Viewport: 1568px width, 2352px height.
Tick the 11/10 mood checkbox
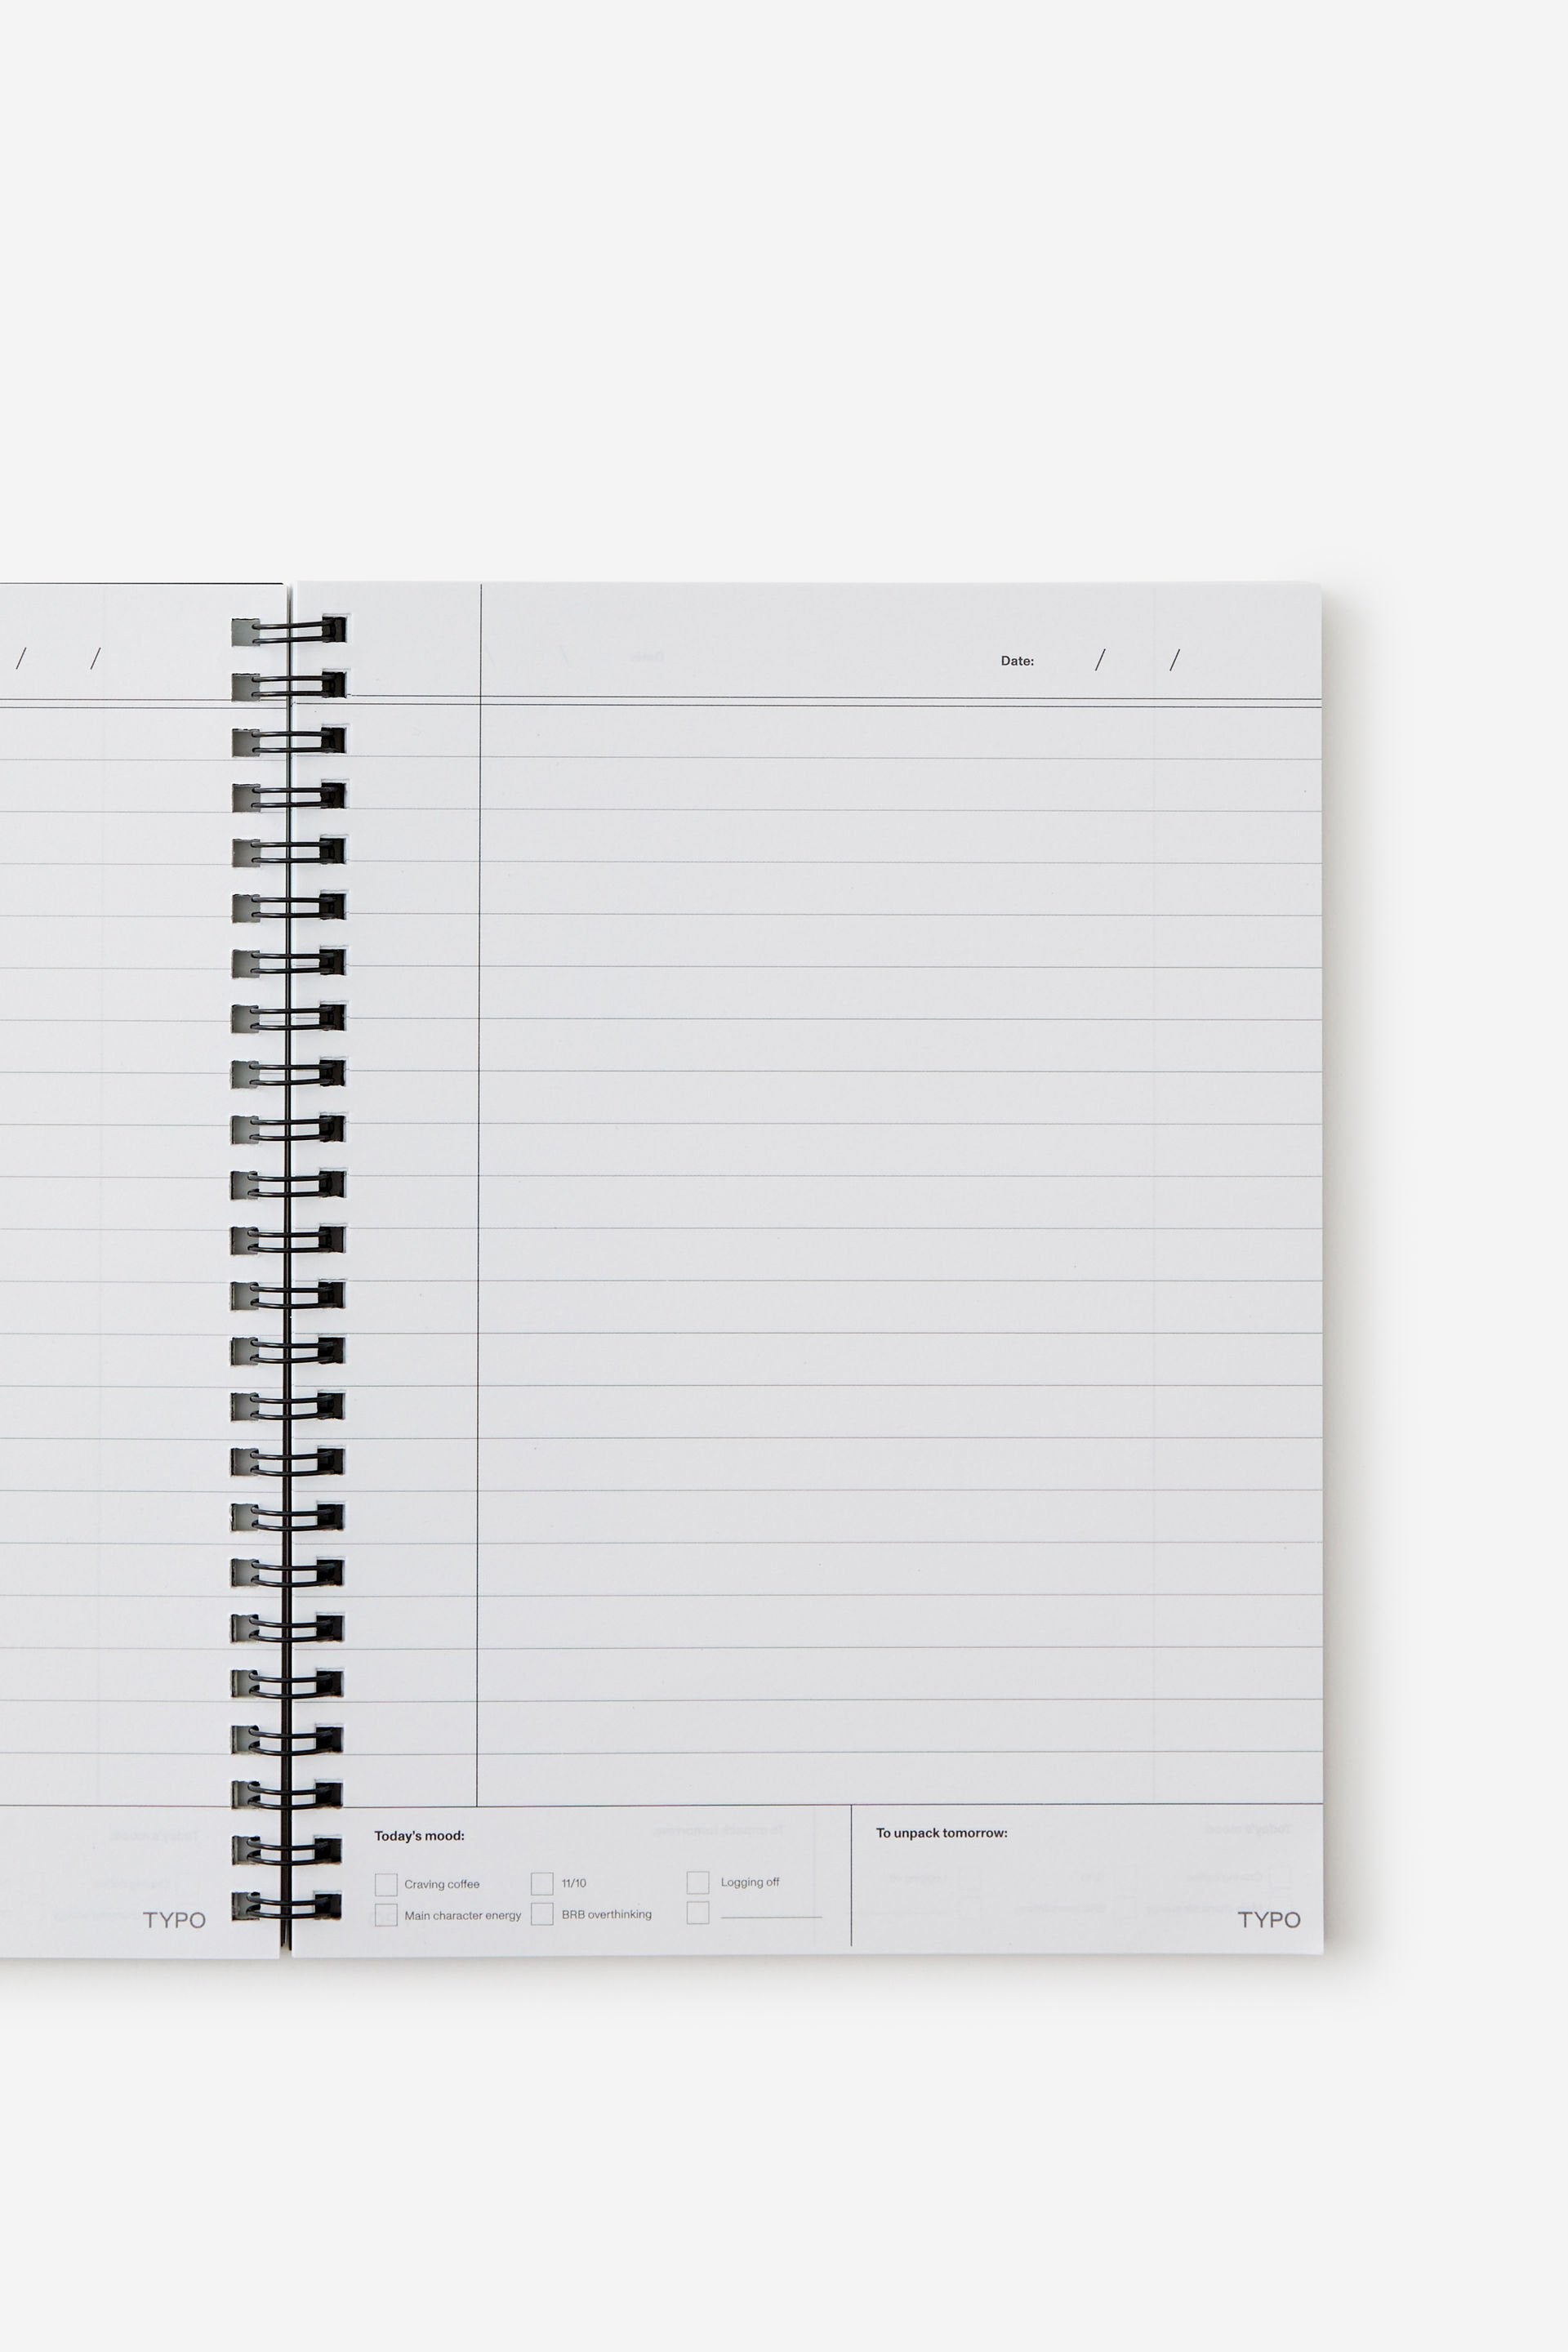[542, 1883]
